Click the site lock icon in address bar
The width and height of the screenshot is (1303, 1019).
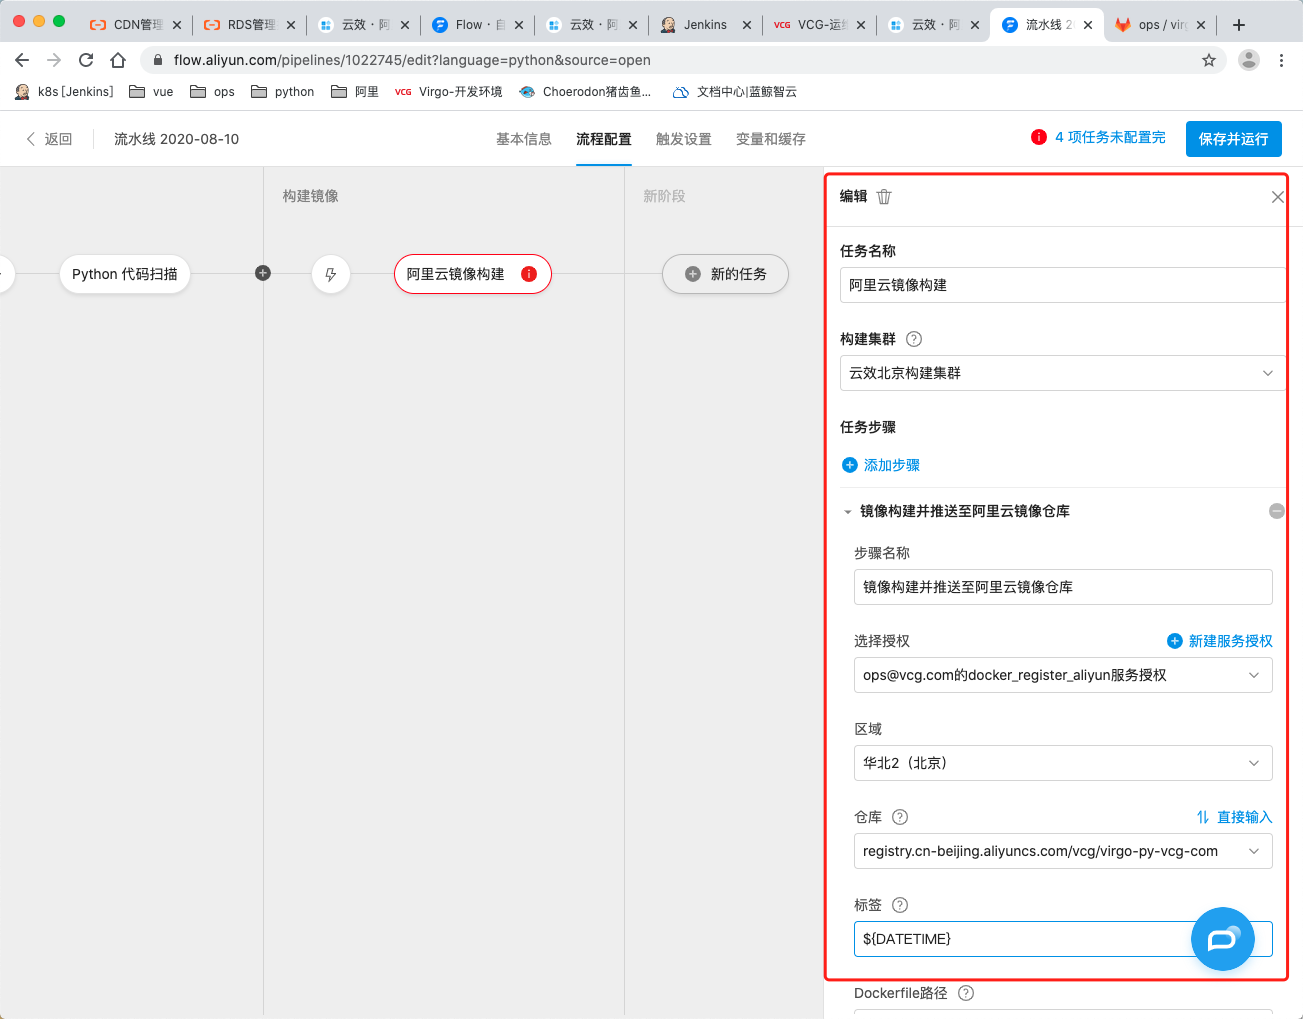click(157, 60)
